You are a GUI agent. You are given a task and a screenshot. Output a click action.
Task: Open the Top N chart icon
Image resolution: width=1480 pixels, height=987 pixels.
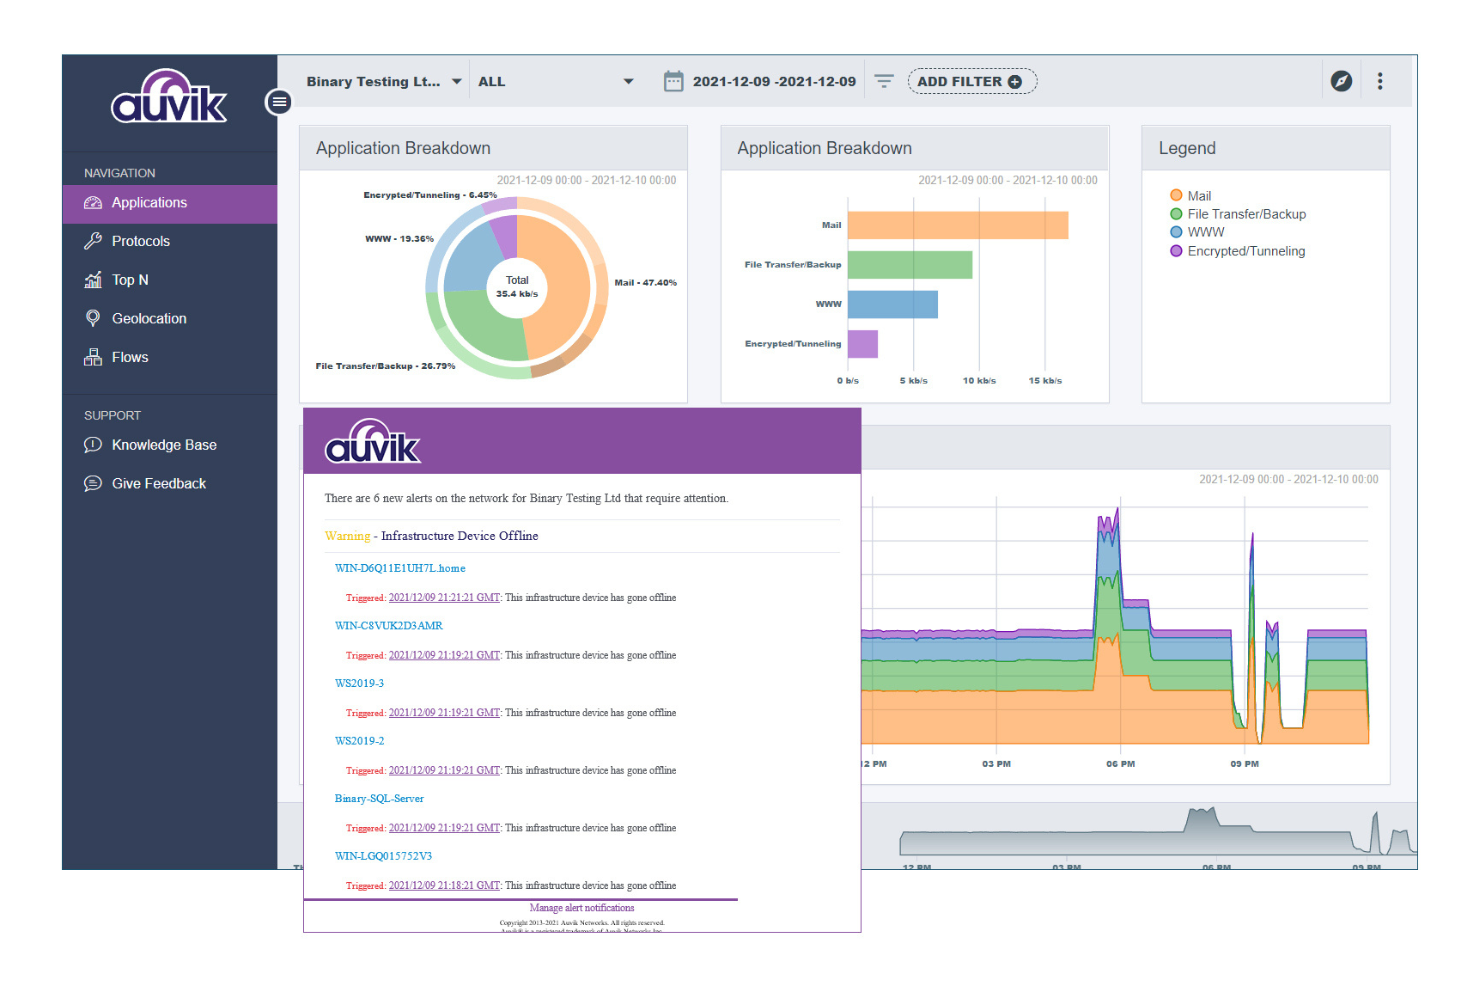point(93,279)
